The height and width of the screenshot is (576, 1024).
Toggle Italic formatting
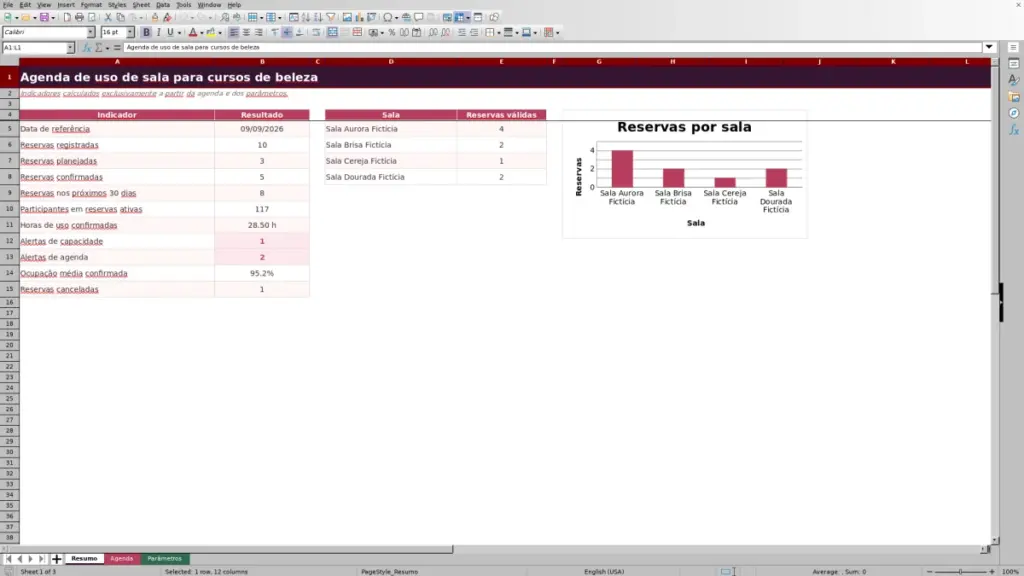pyautogui.click(x=158, y=33)
